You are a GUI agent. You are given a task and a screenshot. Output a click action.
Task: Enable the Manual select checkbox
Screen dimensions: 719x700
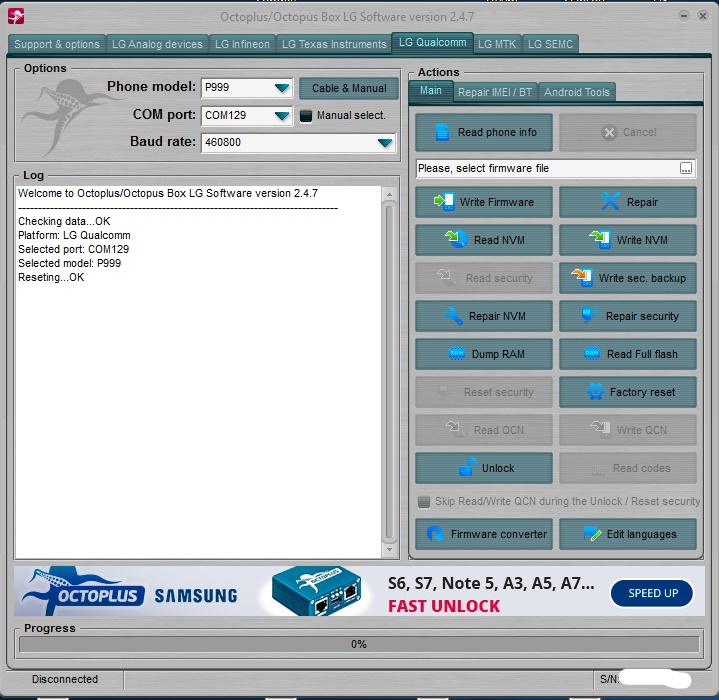[305, 116]
